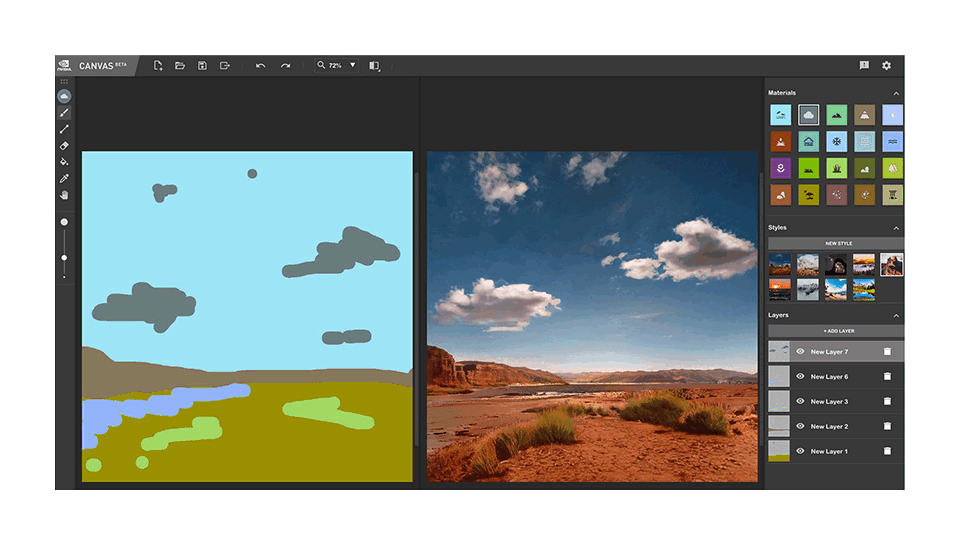Choose the orange-brown dirt material in second row
Screen dimensions: 979x537
coord(780,142)
